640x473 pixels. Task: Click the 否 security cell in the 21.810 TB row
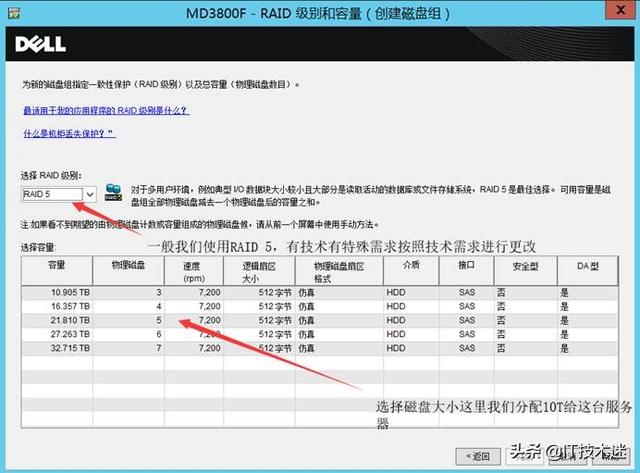501,320
